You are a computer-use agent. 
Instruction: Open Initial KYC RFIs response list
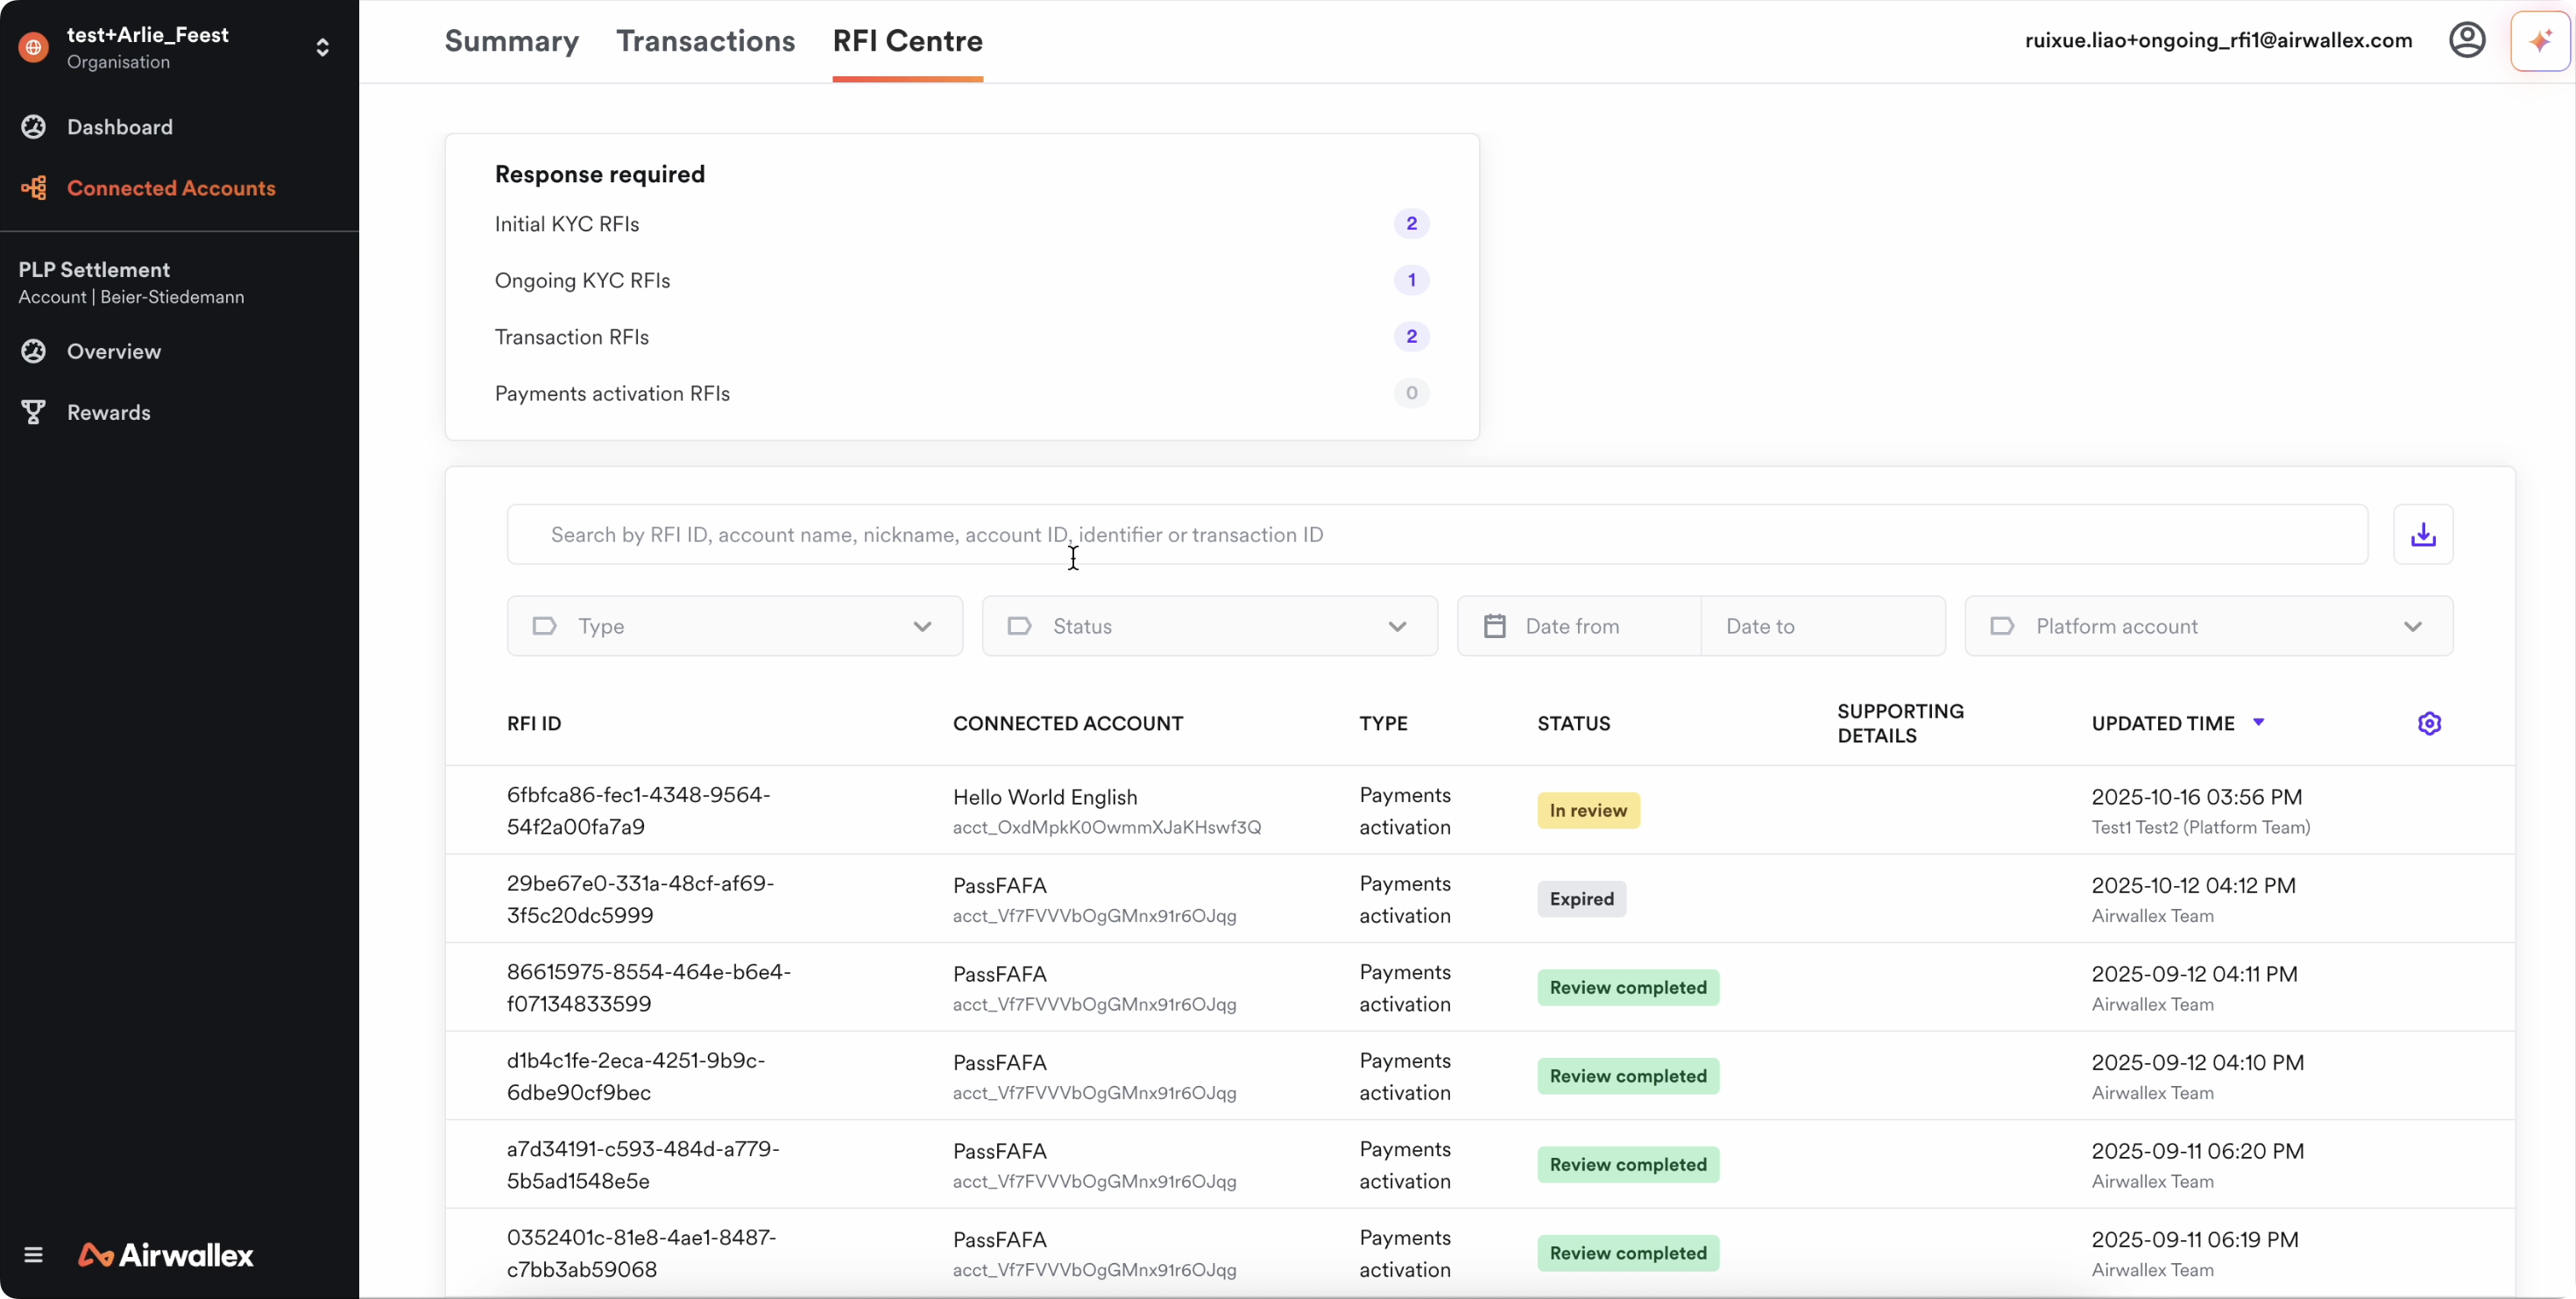click(x=566, y=224)
